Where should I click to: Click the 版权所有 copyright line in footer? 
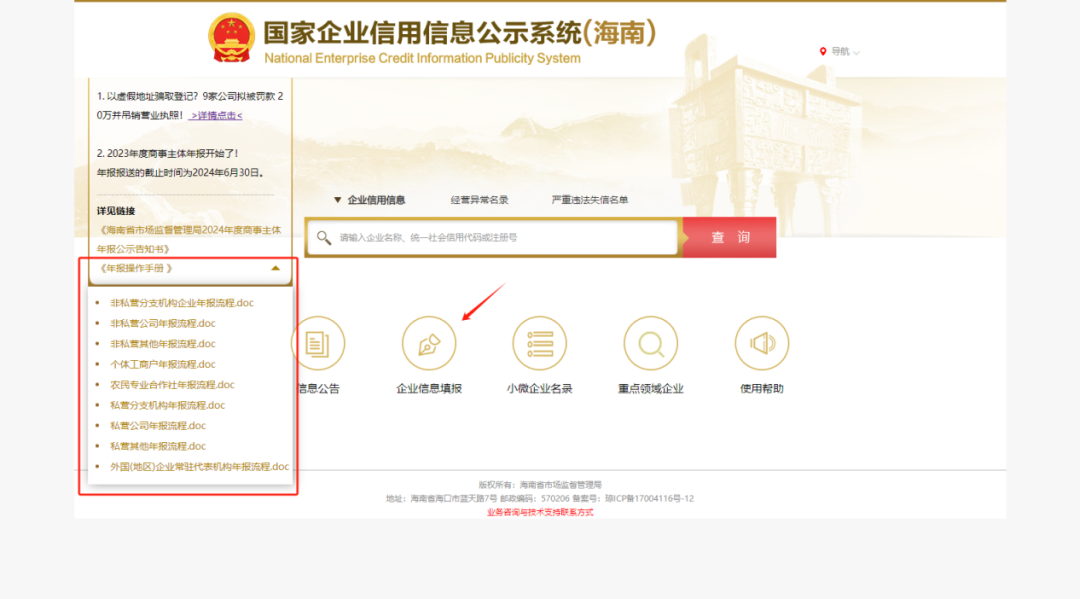click(540, 485)
